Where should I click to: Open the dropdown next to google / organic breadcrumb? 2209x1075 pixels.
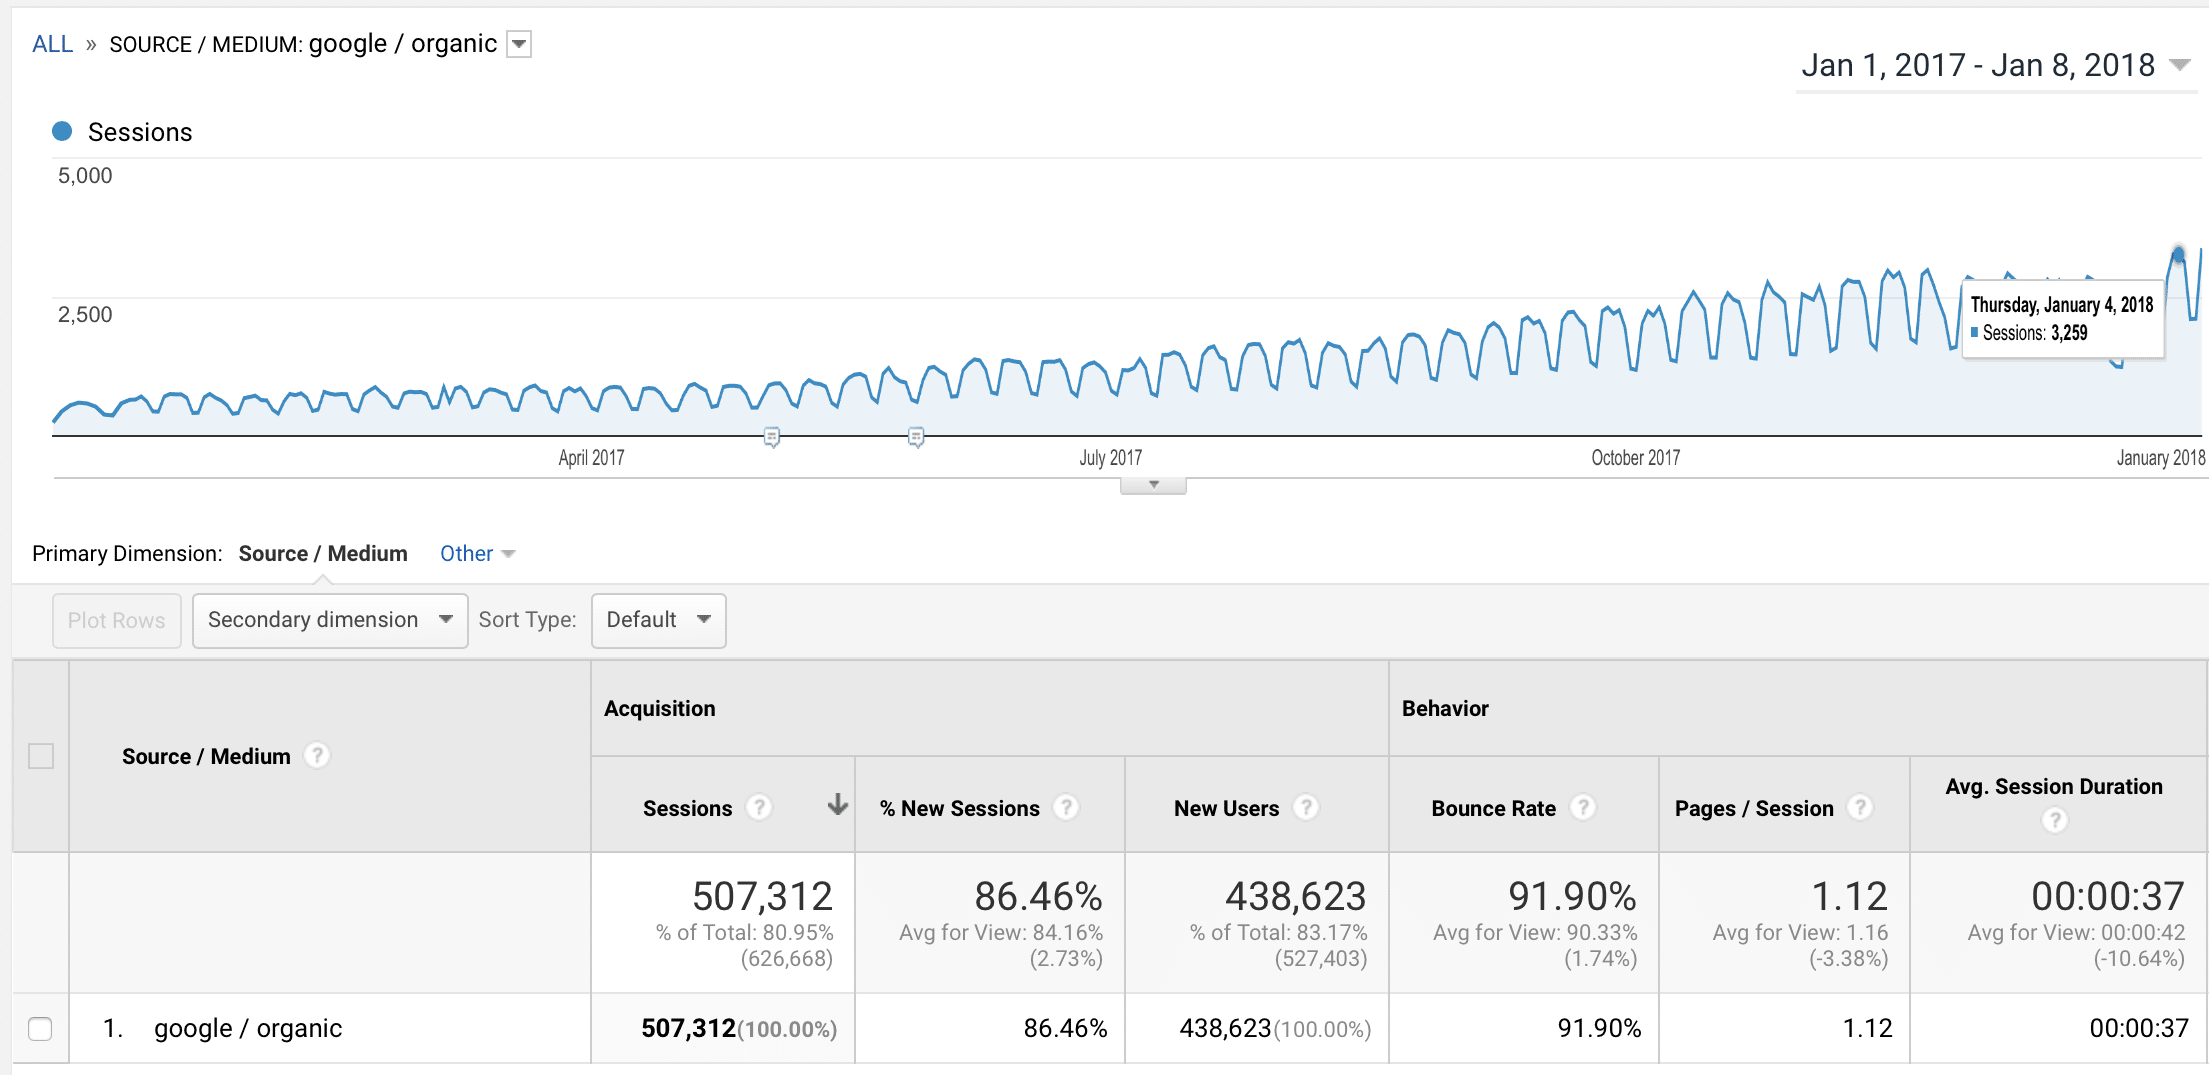point(519,44)
